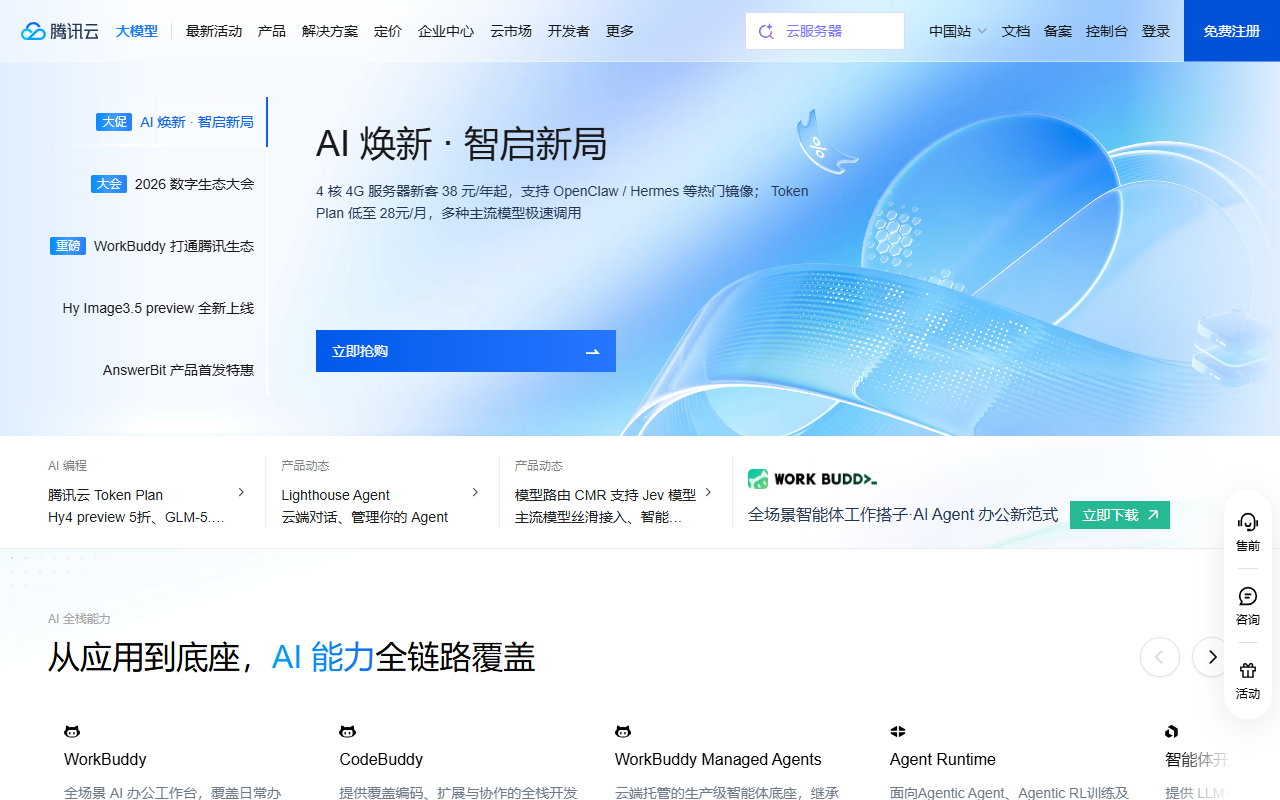Click the 登录 link
Viewport: 1280px width, 800px height.
pyautogui.click(x=1156, y=31)
